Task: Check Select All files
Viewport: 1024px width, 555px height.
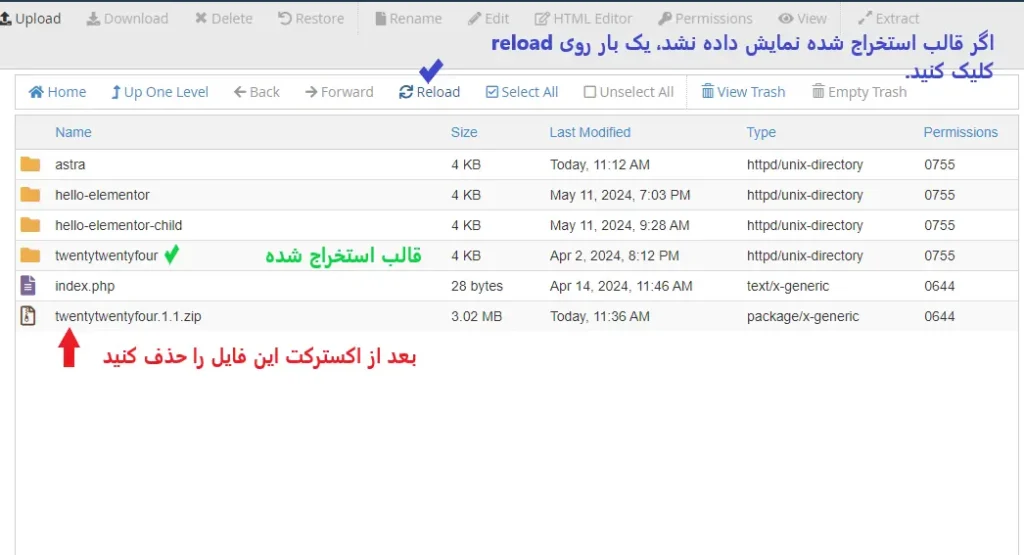Action: click(522, 92)
